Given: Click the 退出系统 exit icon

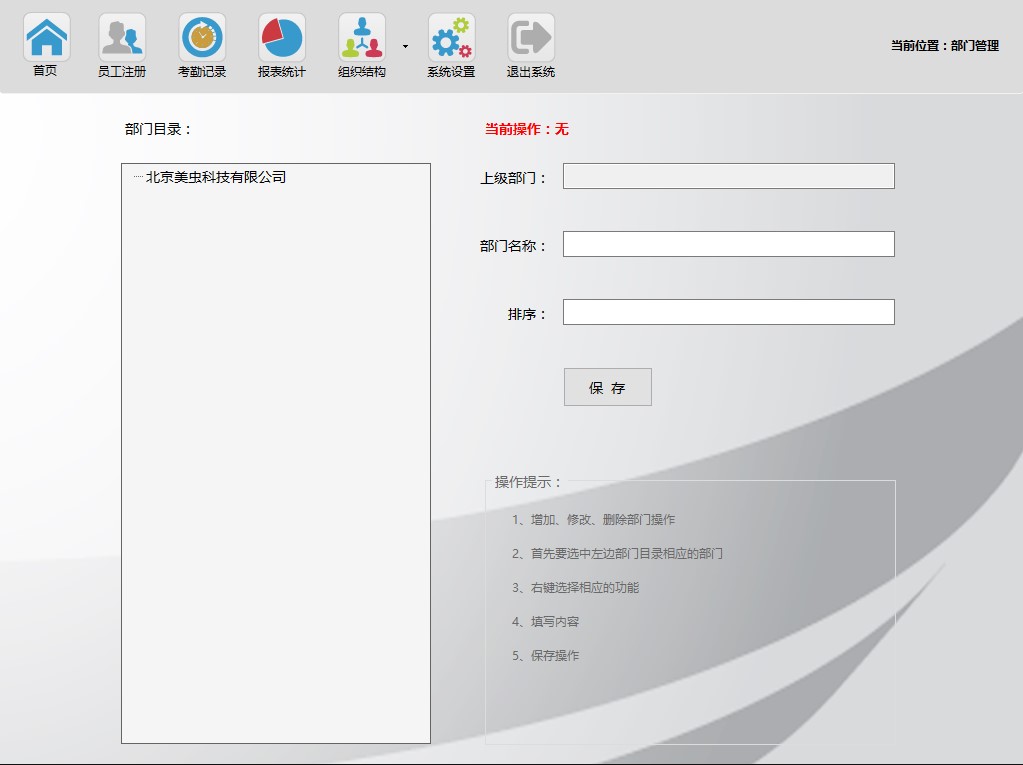Looking at the screenshot, I should (x=531, y=38).
